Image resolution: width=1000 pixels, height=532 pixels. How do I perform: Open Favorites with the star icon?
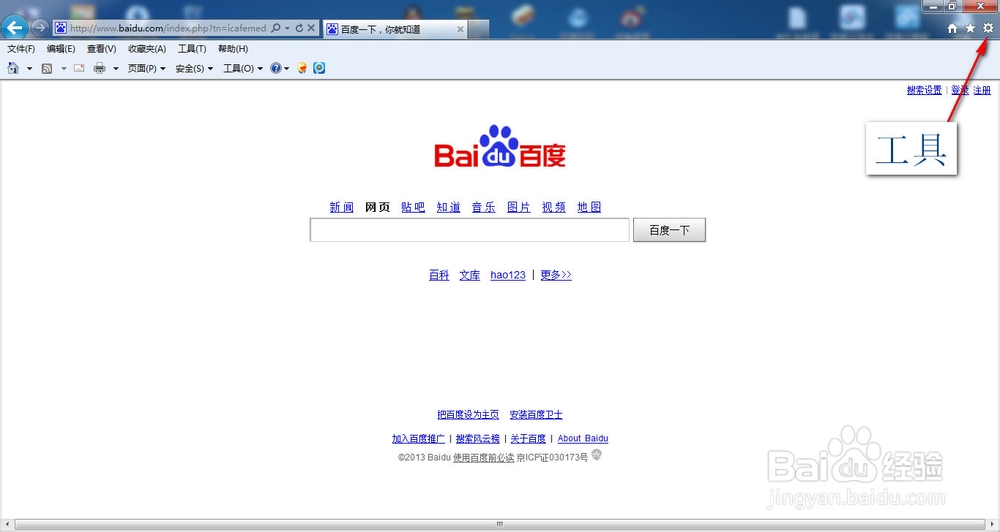click(970, 28)
